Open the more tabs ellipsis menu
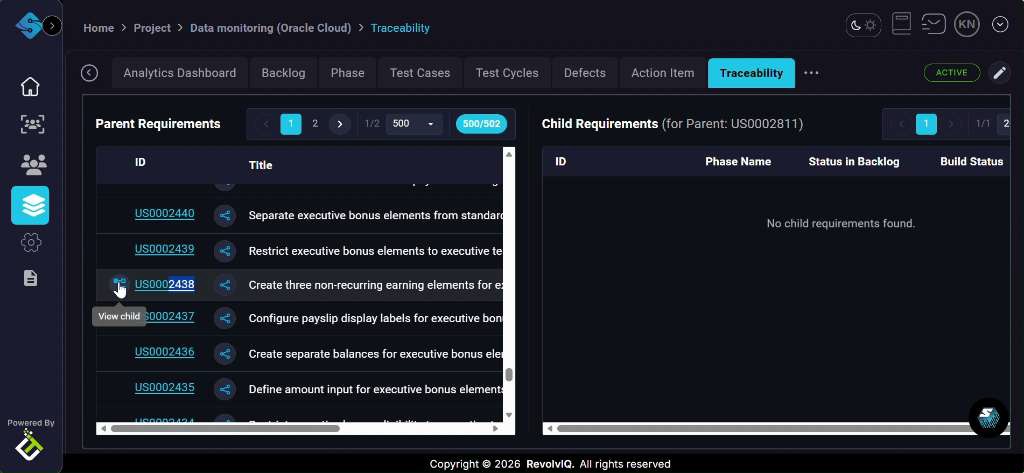 tap(811, 73)
